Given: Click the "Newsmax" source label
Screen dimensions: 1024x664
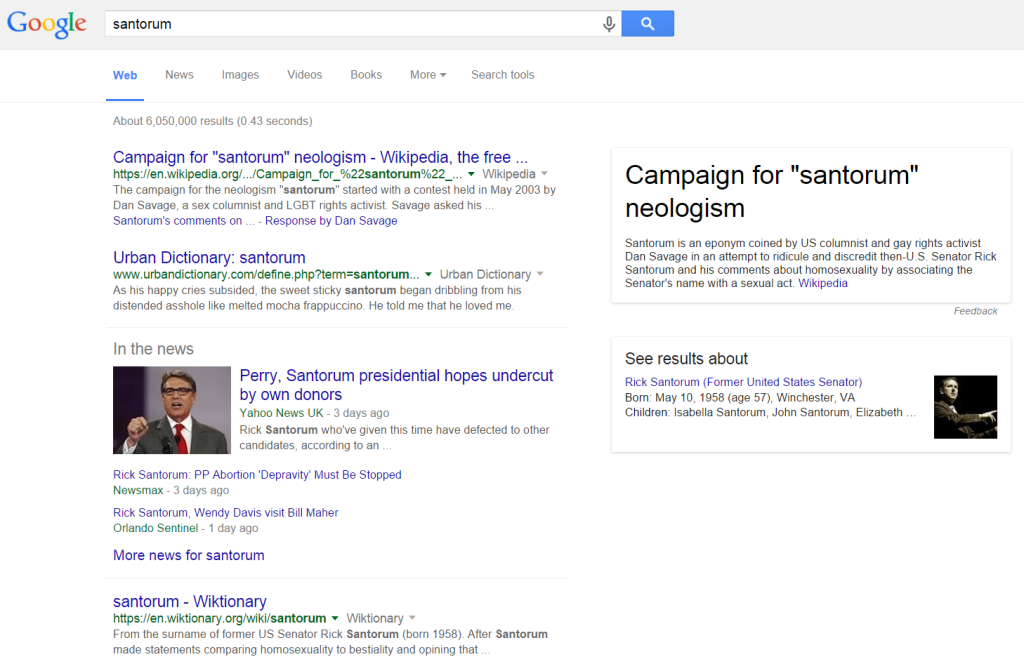Looking at the screenshot, I should pos(138,490).
